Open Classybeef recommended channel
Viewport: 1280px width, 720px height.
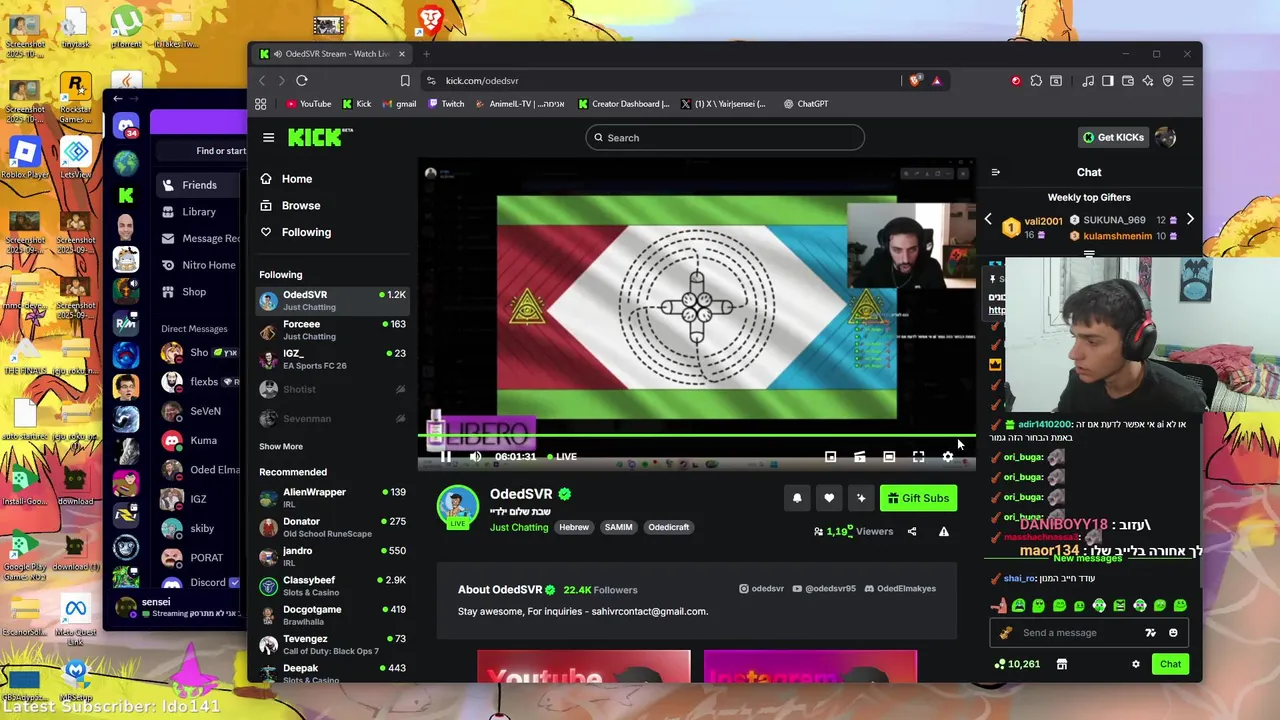(x=333, y=586)
